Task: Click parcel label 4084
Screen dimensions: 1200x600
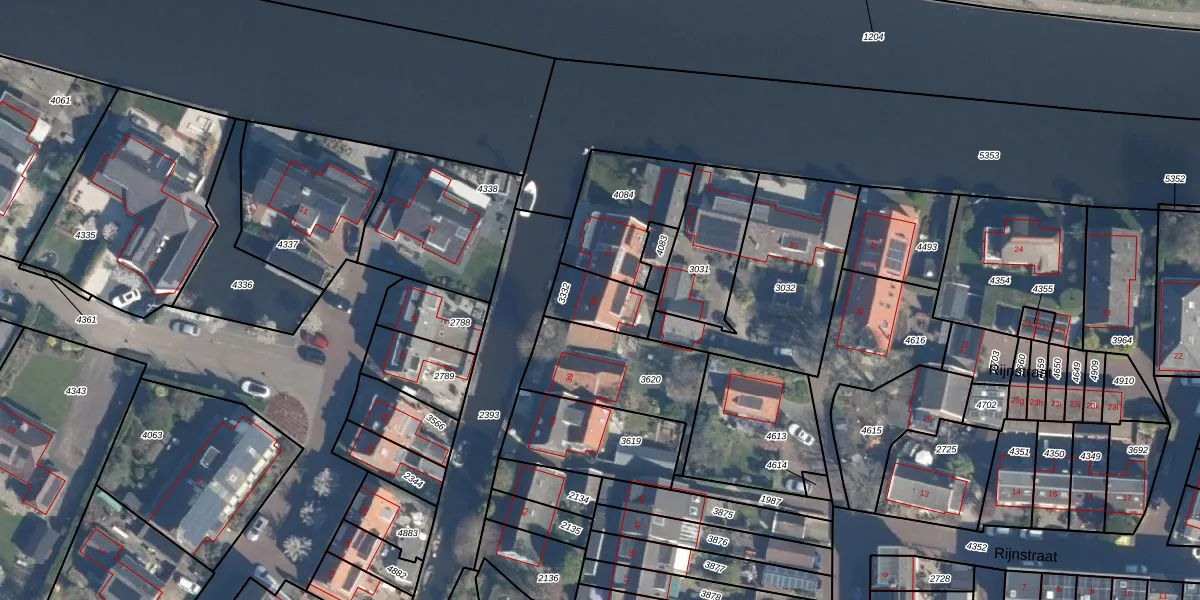Action: [623, 195]
